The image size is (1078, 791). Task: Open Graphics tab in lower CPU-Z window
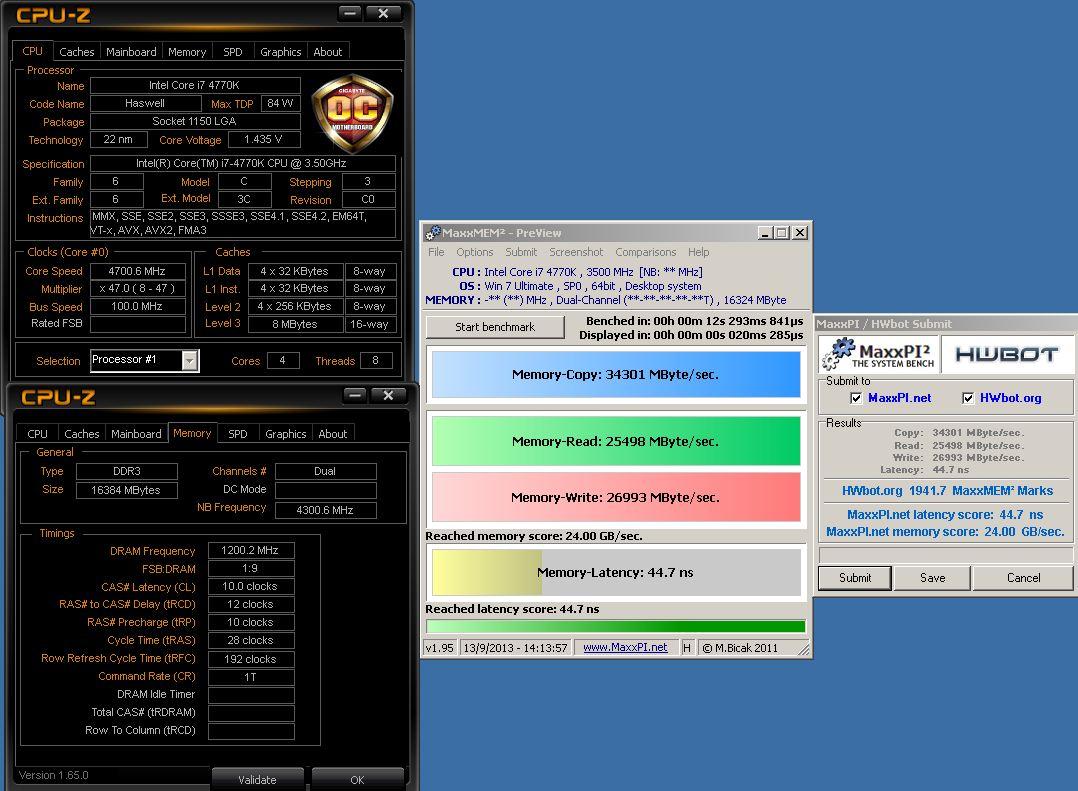click(285, 434)
